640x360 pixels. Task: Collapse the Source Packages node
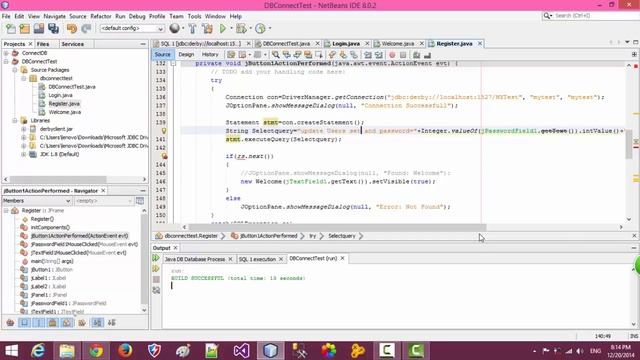(x=15, y=70)
